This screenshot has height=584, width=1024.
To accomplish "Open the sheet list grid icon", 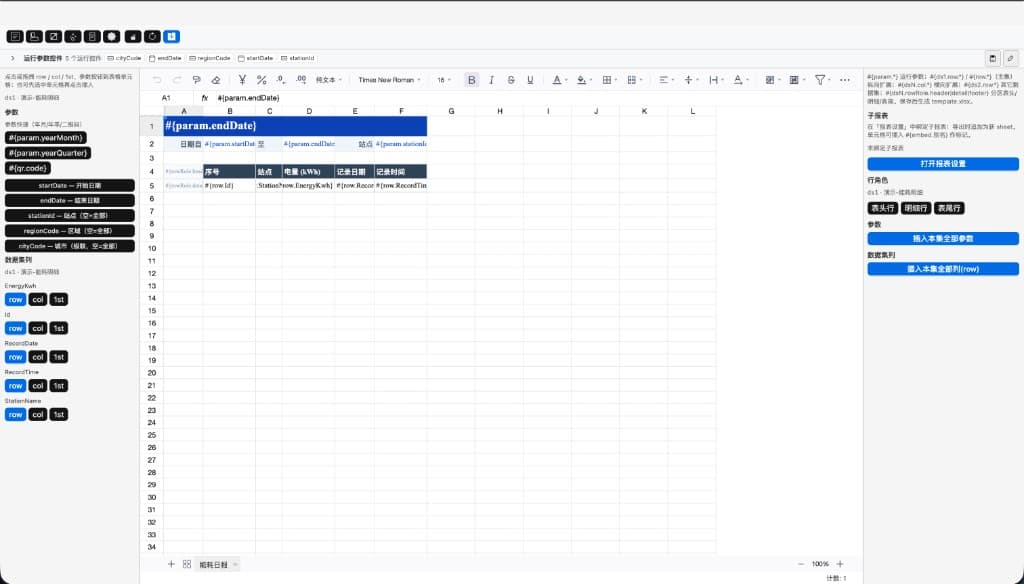I will (187, 564).
